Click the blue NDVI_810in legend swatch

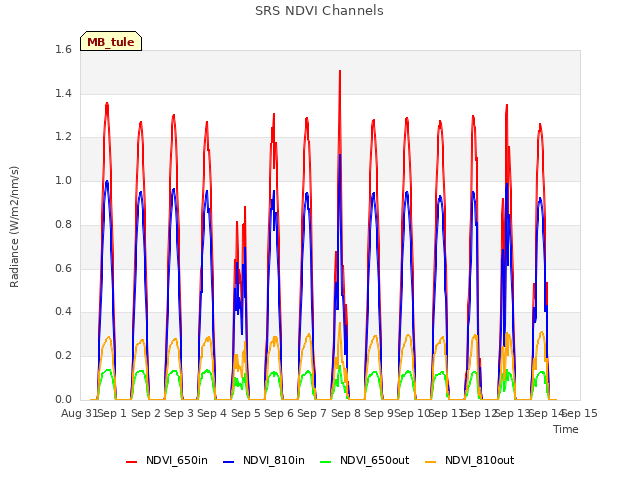click(229, 461)
